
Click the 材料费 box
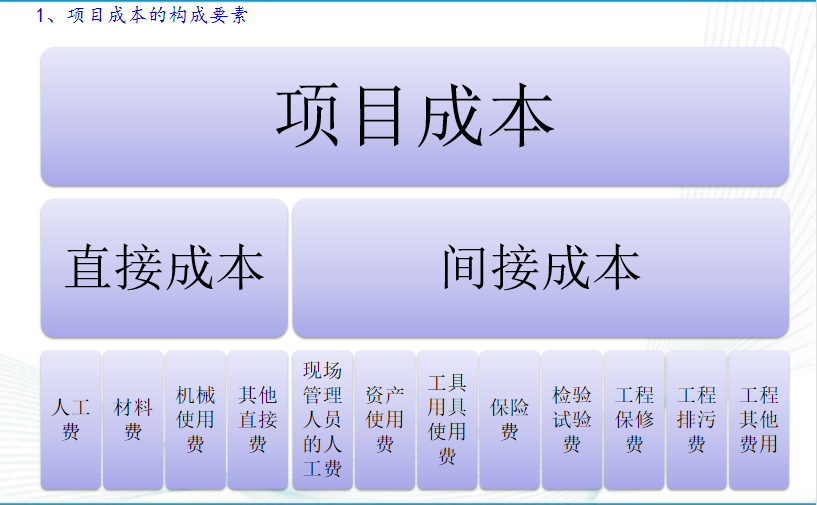[133, 420]
